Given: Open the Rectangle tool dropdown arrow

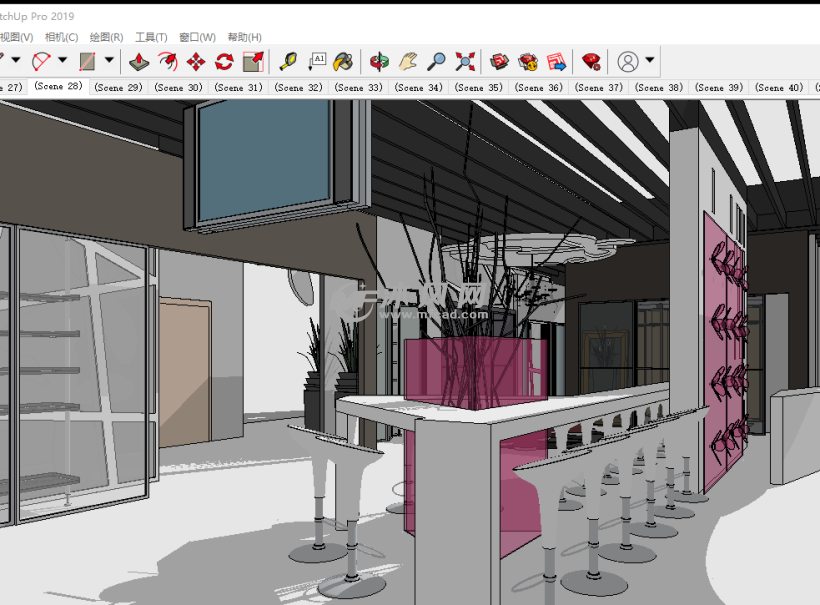Looking at the screenshot, I should coord(109,60).
